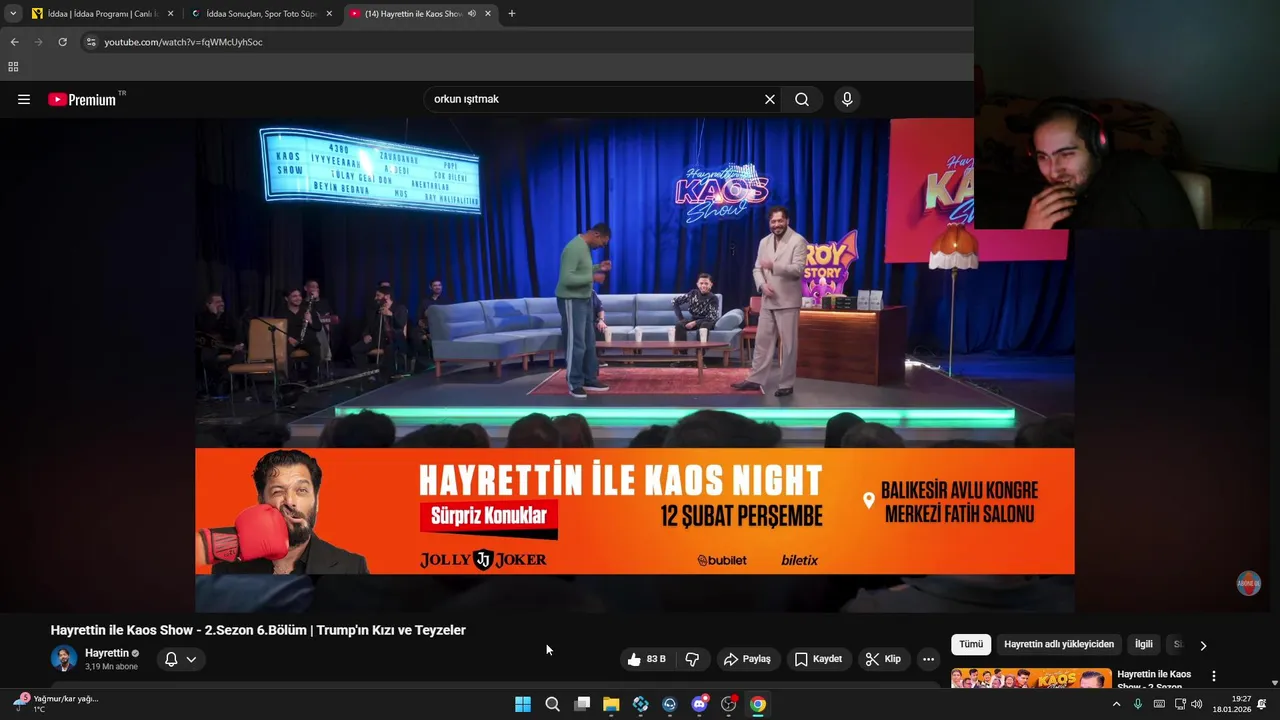Screen dimensions: 1280x720
Task: Click the magnifier search button
Action: point(802,99)
